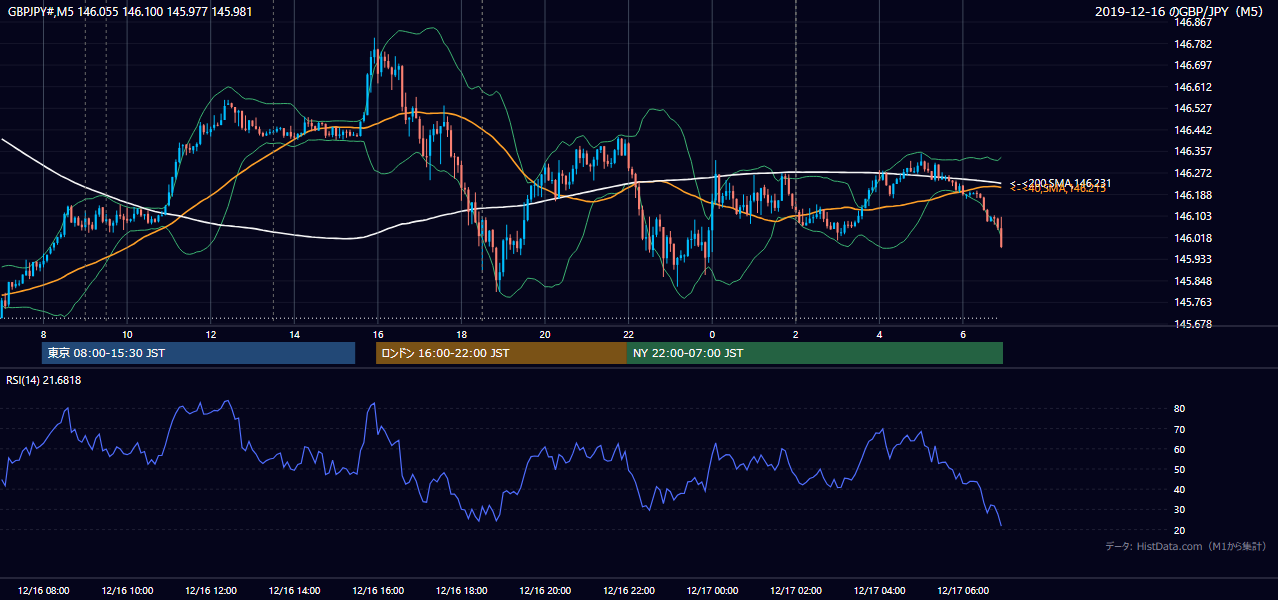Click hour tick 14 under the price chart

(x=294, y=334)
